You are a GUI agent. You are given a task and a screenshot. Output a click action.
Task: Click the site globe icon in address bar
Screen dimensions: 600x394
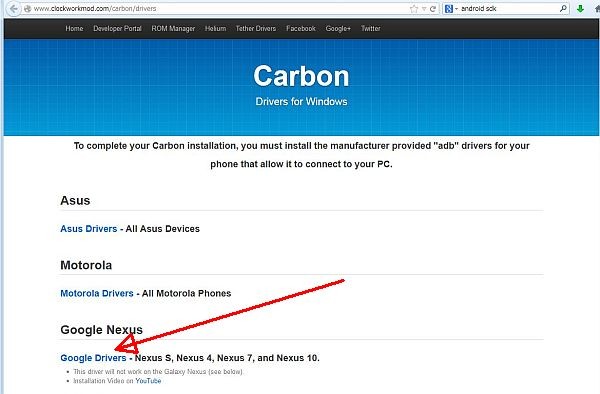(28, 8)
